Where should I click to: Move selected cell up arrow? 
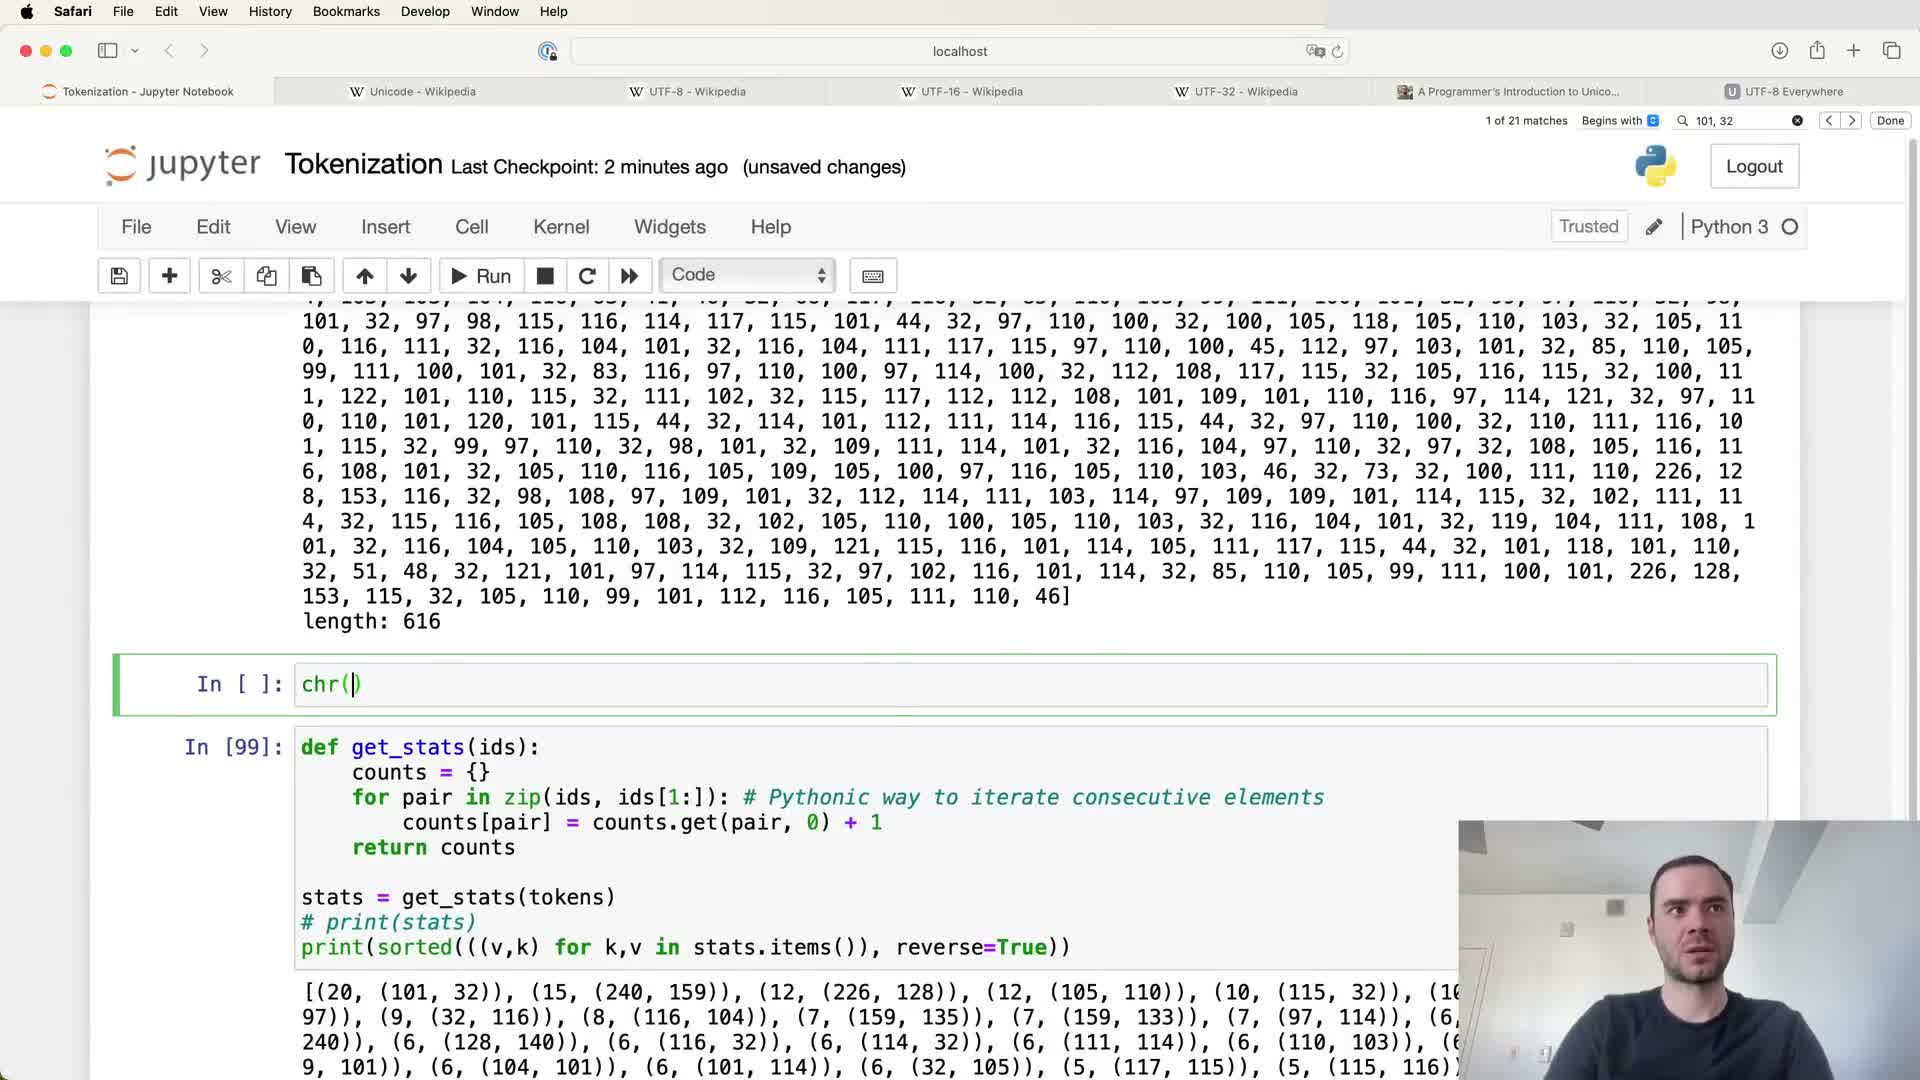coord(365,276)
